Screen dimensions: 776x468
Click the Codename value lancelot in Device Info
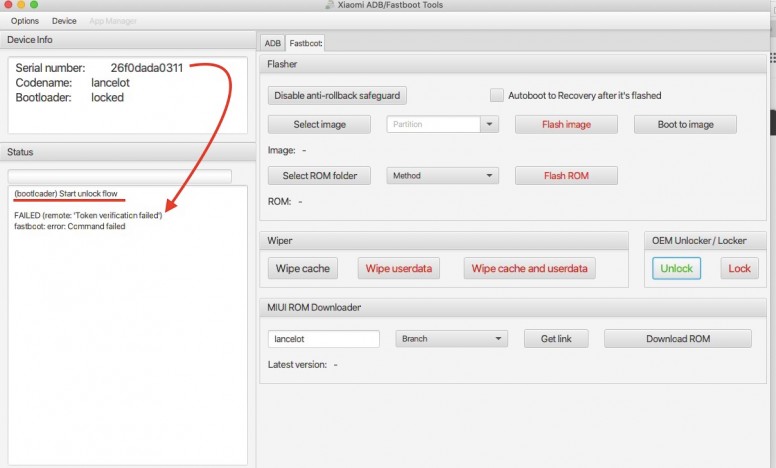point(110,83)
